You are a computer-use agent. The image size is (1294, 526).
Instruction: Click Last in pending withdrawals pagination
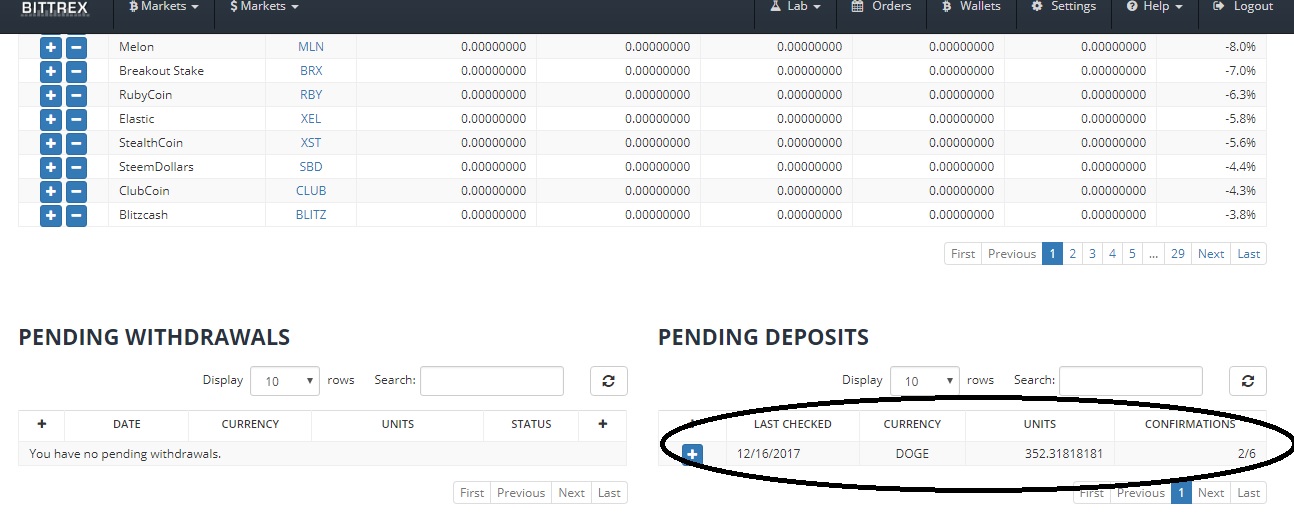pyautogui.click(x=609, y=493)
